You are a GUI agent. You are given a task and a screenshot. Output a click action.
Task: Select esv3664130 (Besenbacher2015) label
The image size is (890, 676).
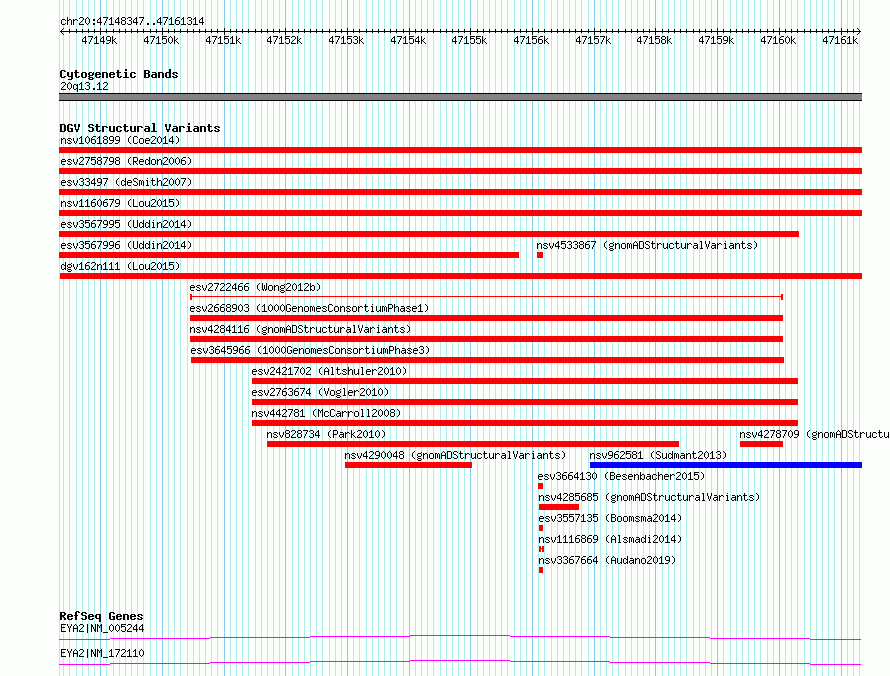point(621,476)
